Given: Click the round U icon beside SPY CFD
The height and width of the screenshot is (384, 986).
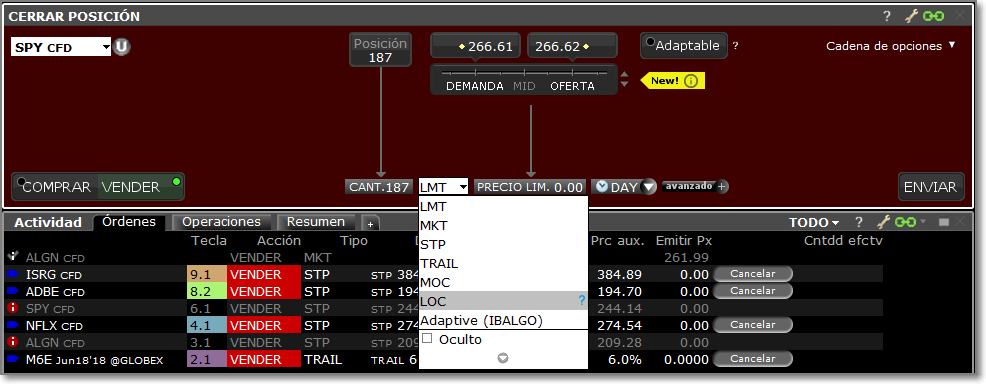Looking at the screenshot, I should 122,47.
